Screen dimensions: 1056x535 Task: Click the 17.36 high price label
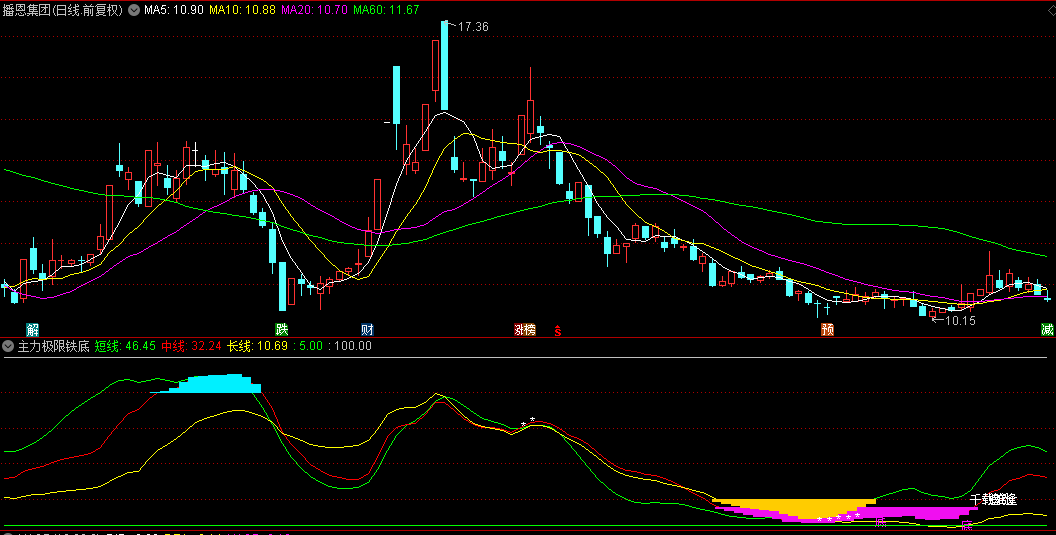(x=473, y=27)
